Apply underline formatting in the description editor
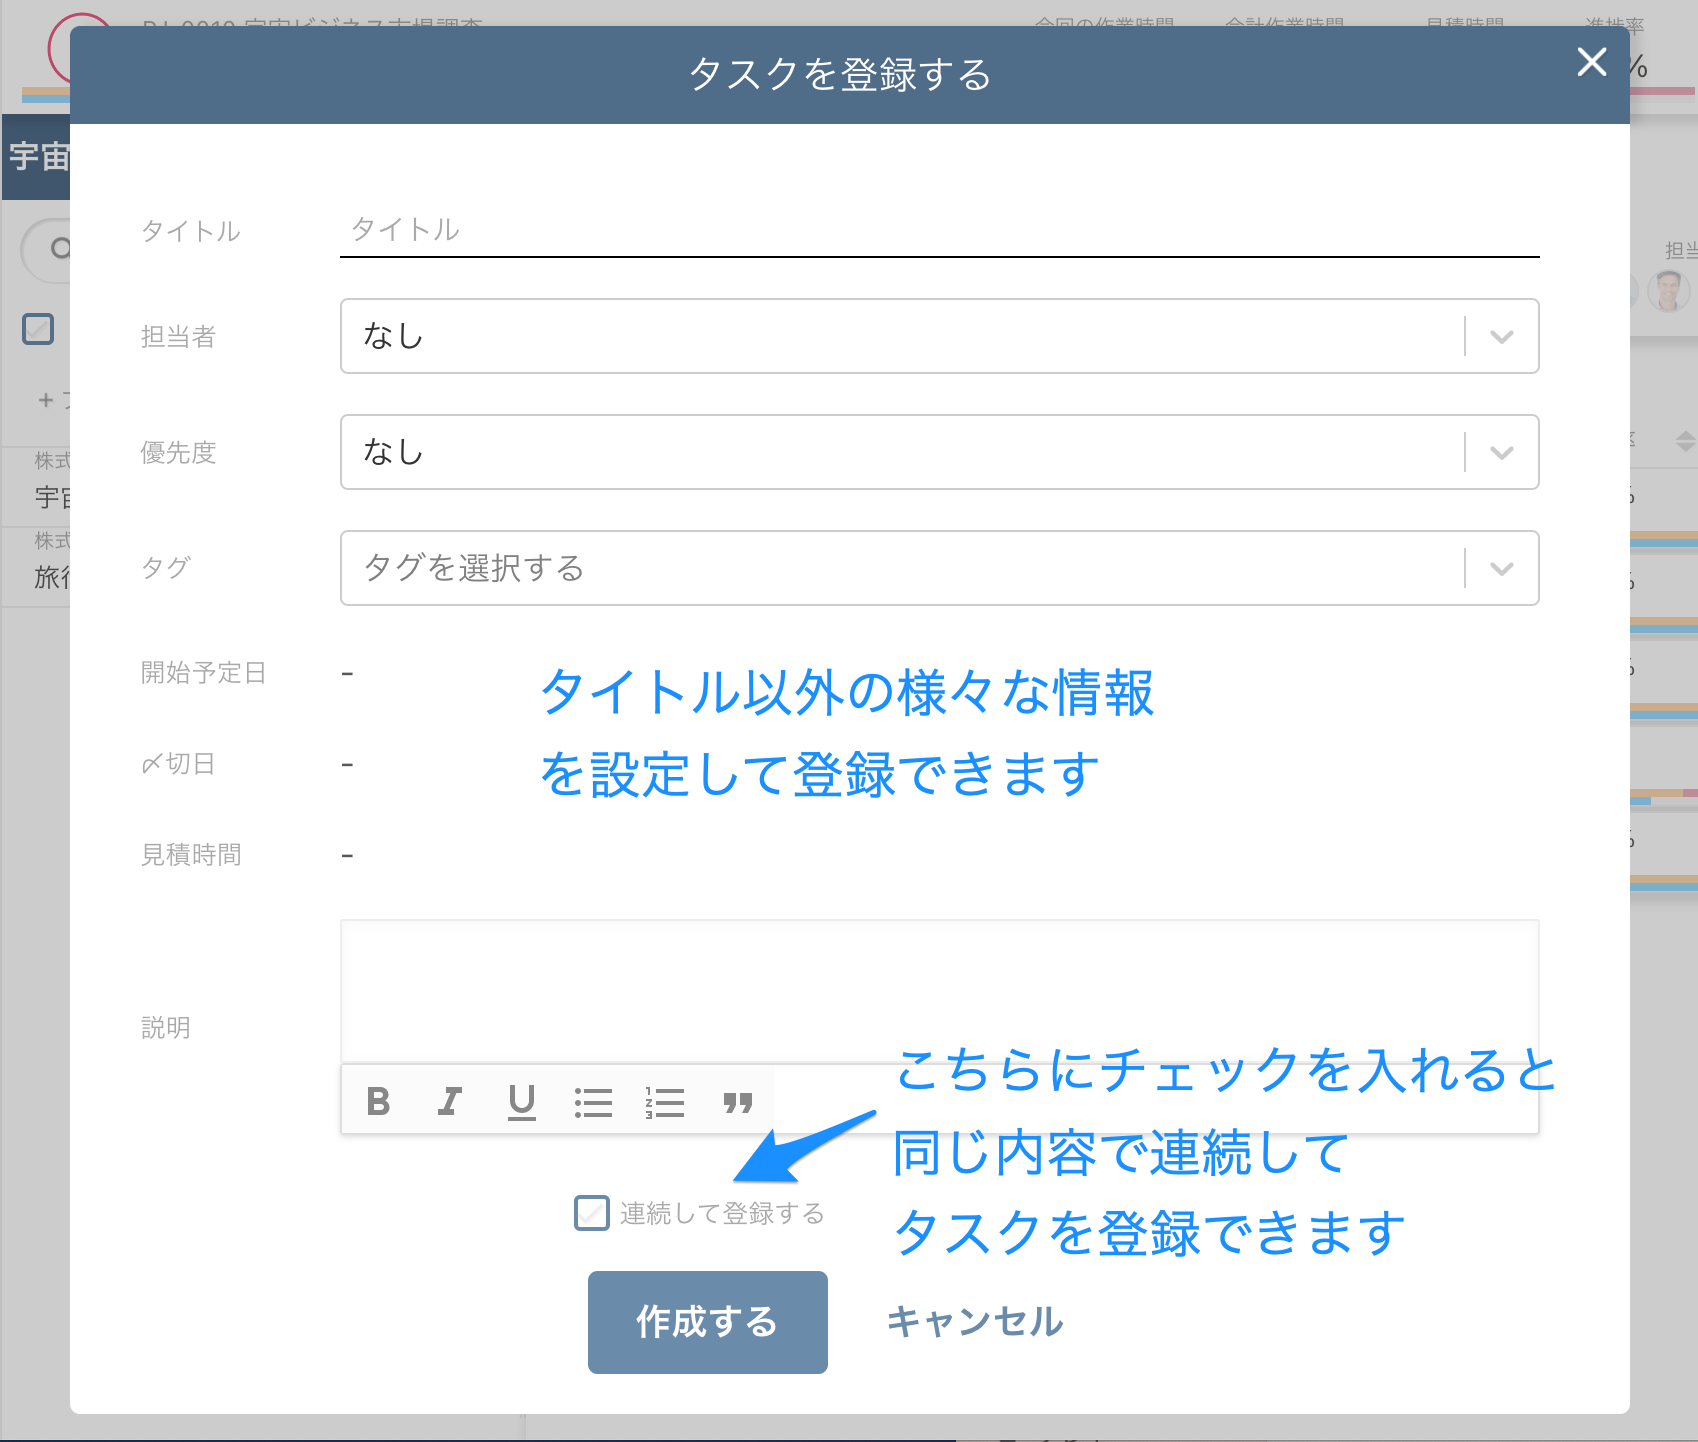 click(522, 1101)
